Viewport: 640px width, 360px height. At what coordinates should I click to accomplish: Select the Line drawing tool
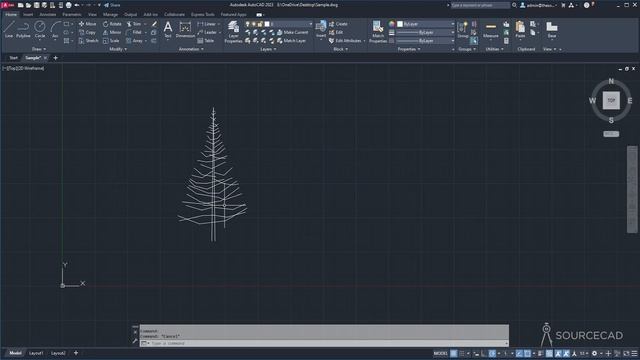click(x=9, y=30)
